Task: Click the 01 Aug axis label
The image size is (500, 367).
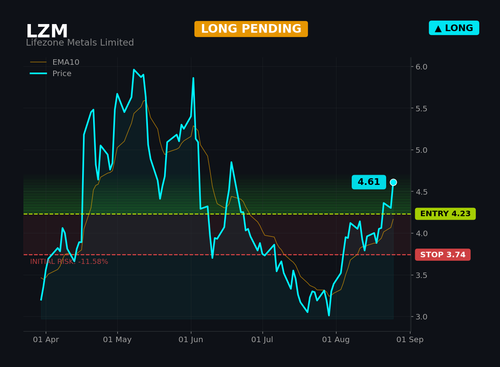Action: click(x=336, y=340)
